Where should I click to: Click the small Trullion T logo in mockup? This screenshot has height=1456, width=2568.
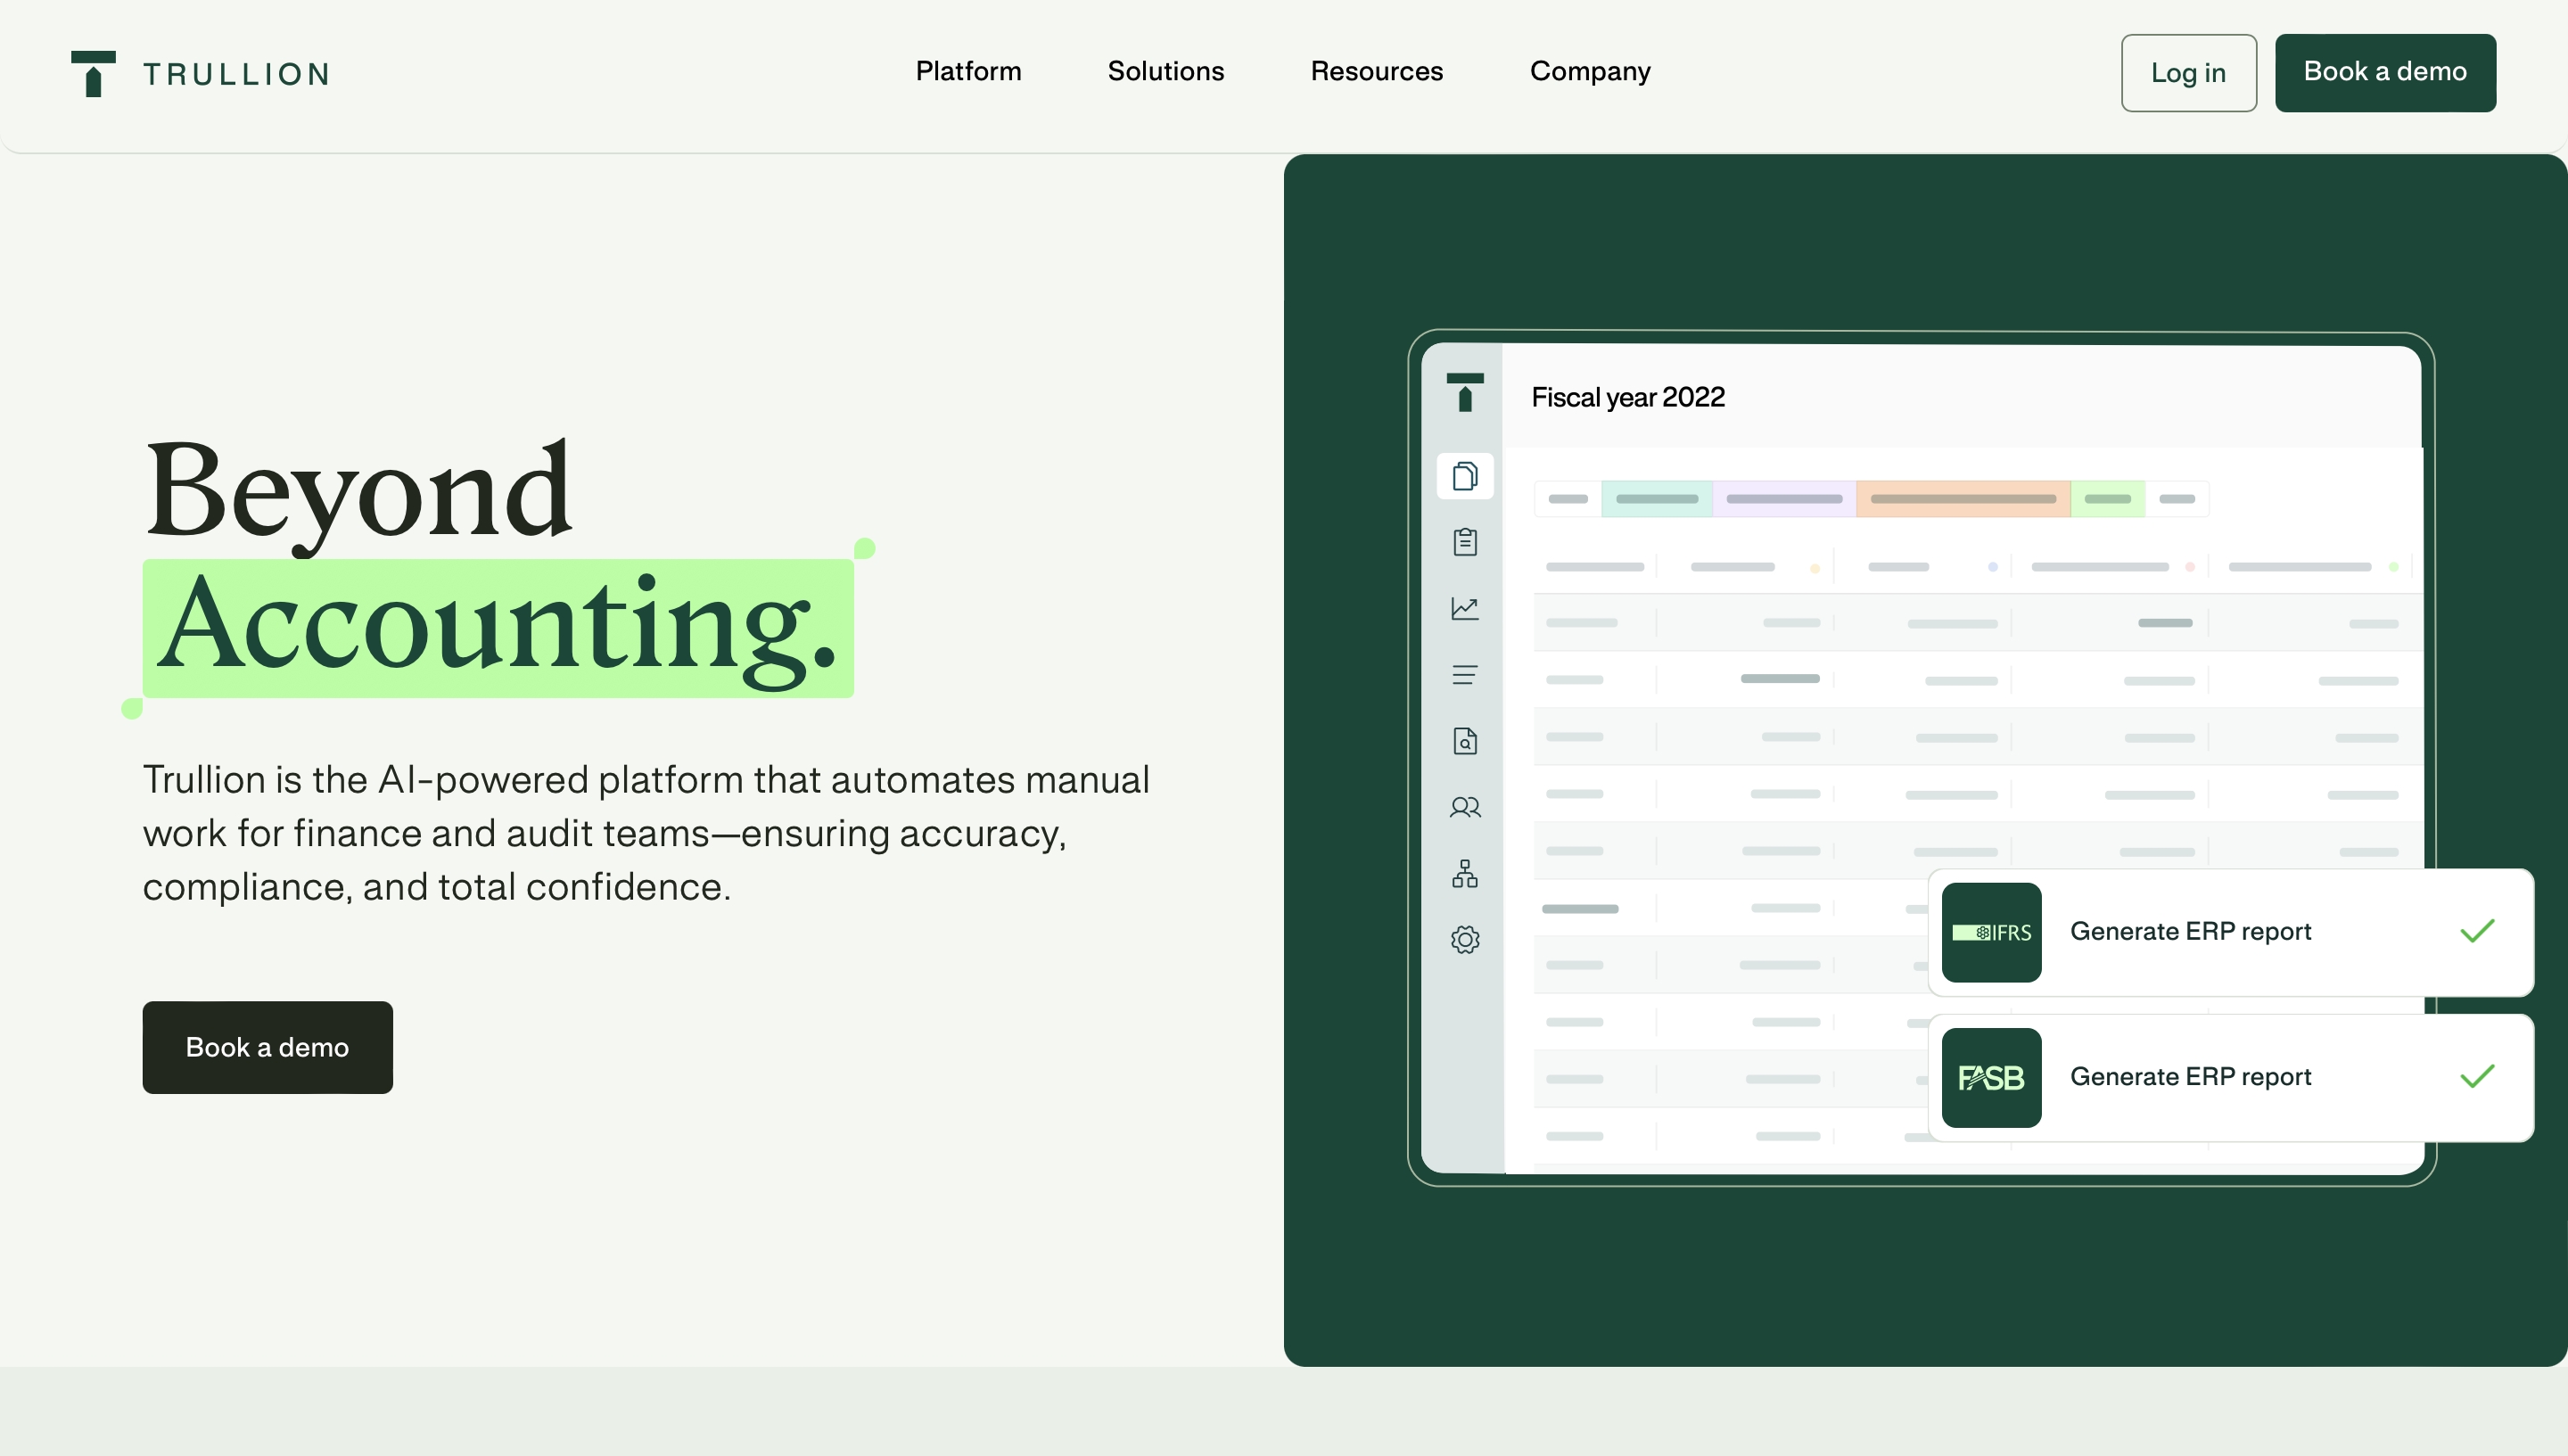point(1465,392)
